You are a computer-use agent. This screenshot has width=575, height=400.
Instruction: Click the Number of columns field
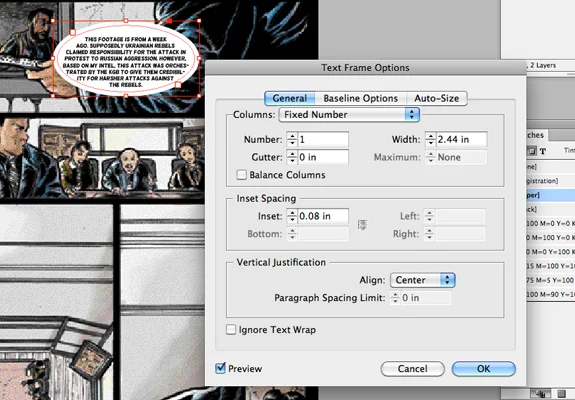(x=323, y=139)
